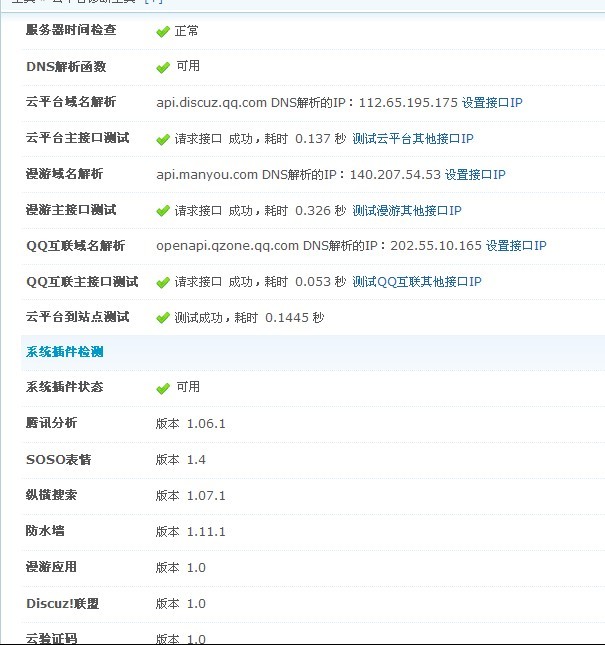Click the 版本 1.07.1 value
This screenshot has width=605, height=645.
pos(191,496)
